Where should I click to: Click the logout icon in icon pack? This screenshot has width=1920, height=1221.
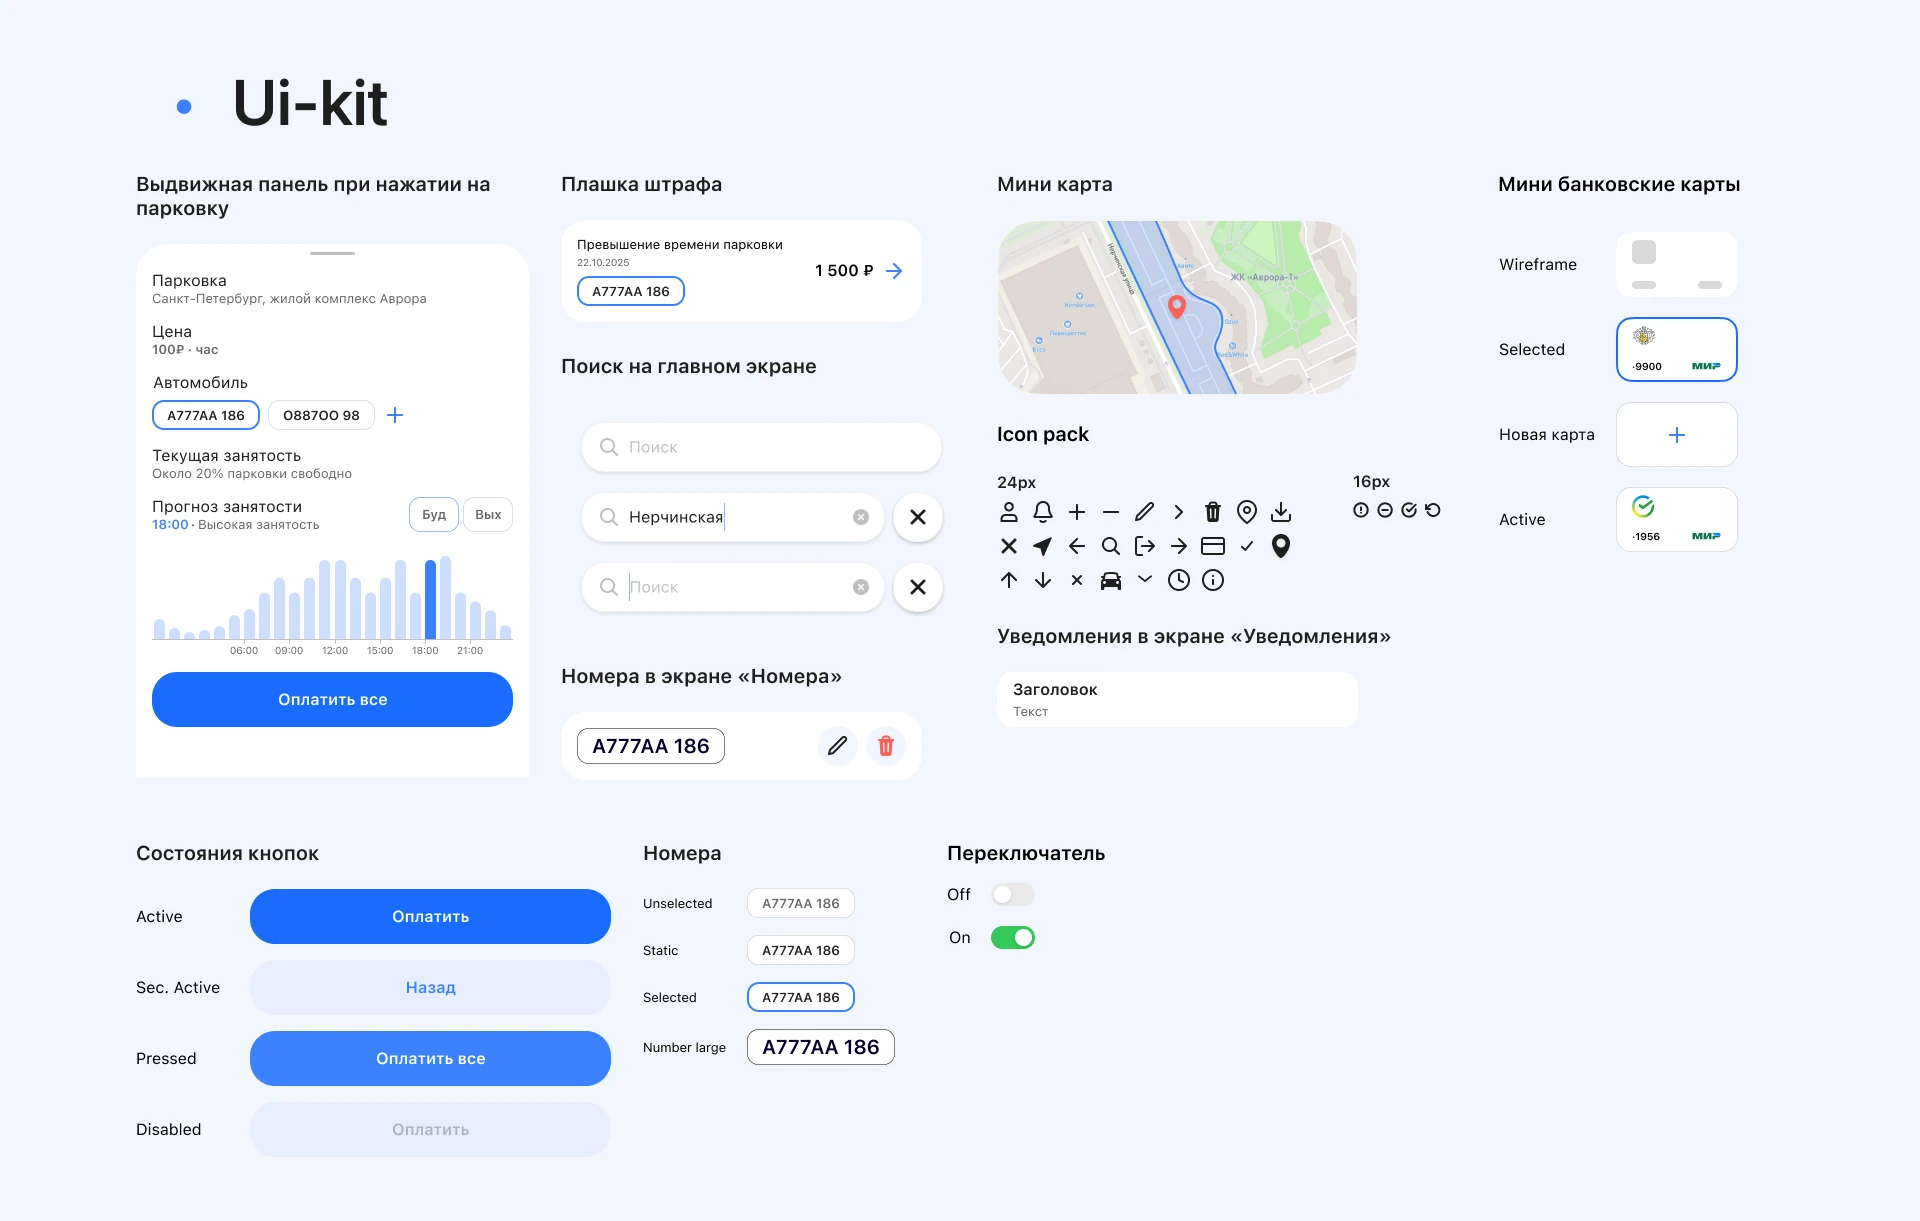point(1145,546)
